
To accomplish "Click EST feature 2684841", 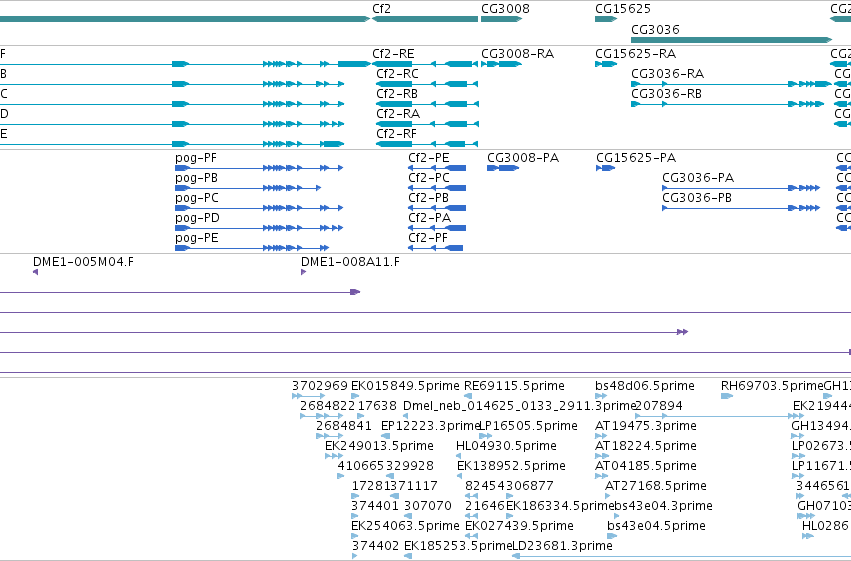I will pos(329,436).
